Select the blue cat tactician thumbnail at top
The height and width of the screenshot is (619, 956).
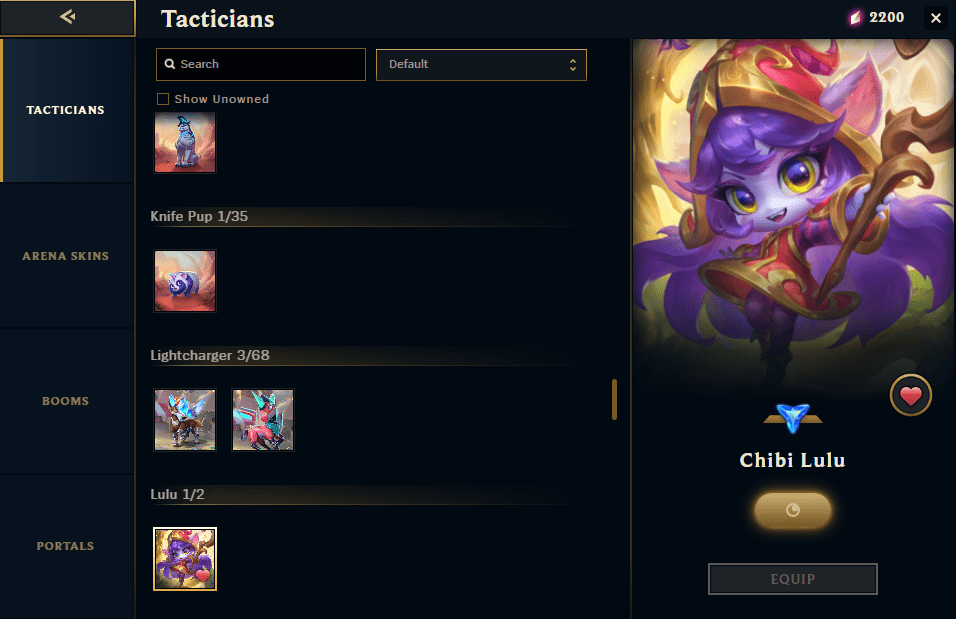tap(185, 142)
